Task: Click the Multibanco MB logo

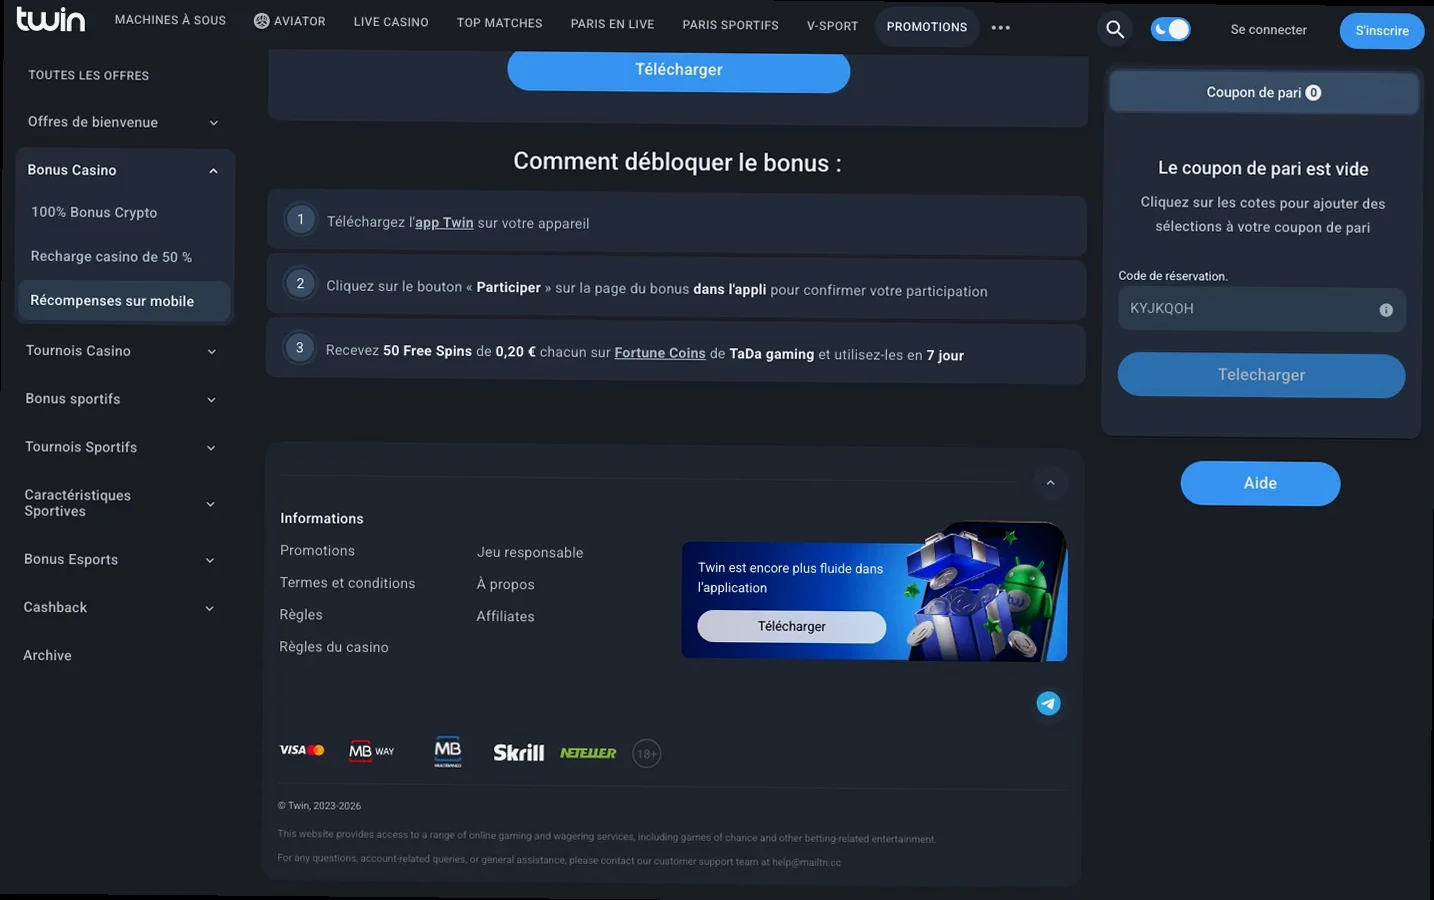Action: (448, 751)
